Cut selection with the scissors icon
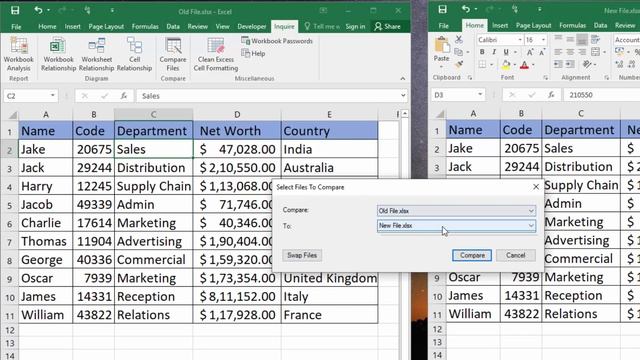 click(x=459, y=40)
